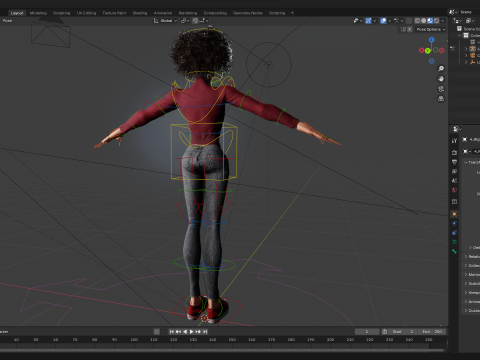Viewport: 480px width, 360px height.
Task: Open the Armature data properties tab
Action: (x=454, y=242)
